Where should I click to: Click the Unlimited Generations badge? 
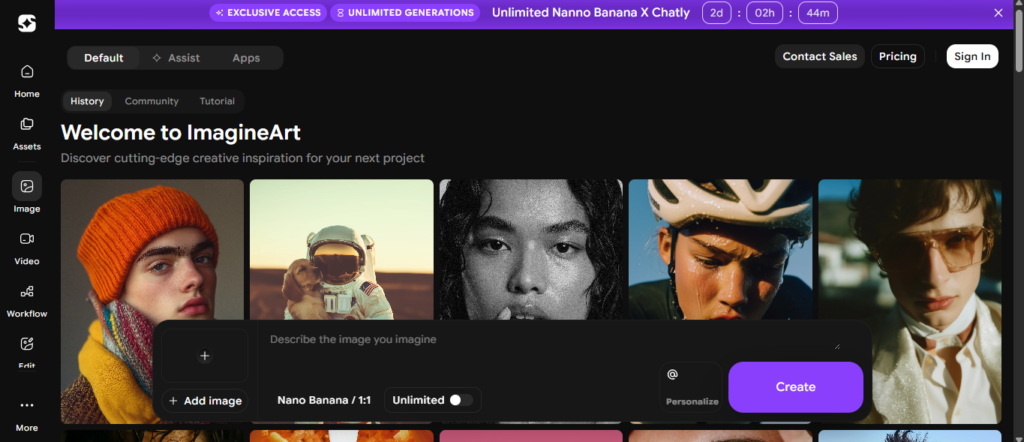[x=405, y=12]
